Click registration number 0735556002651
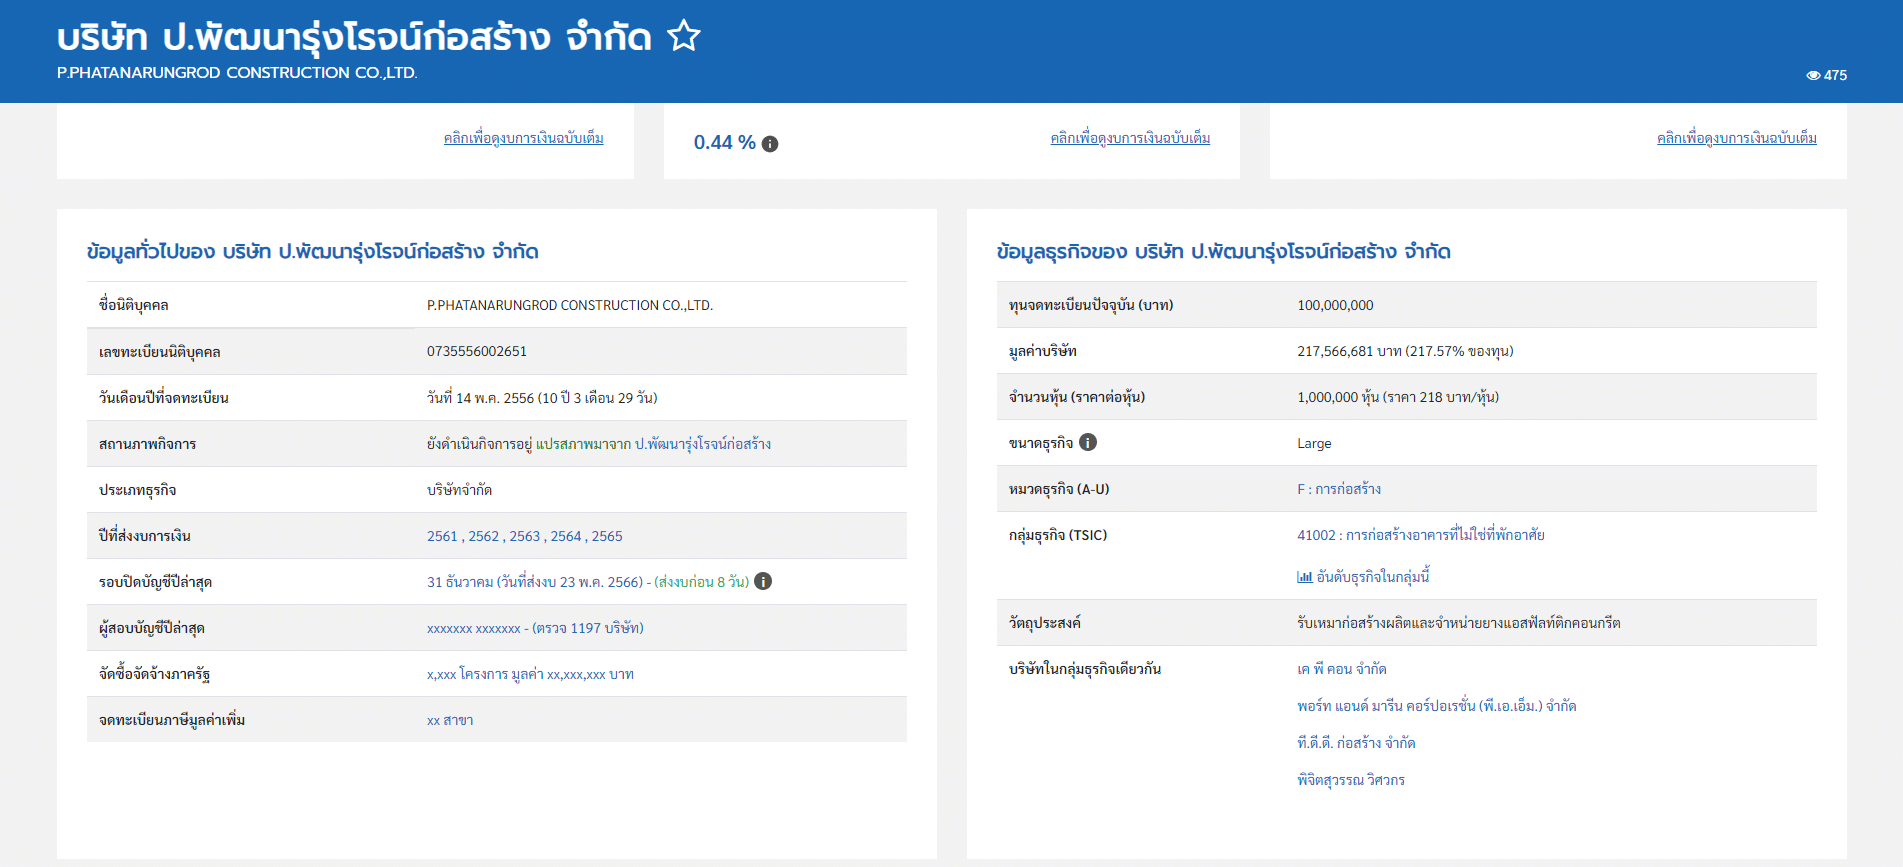This screenshot has height=867, width=1903. (x=477, y=351)
